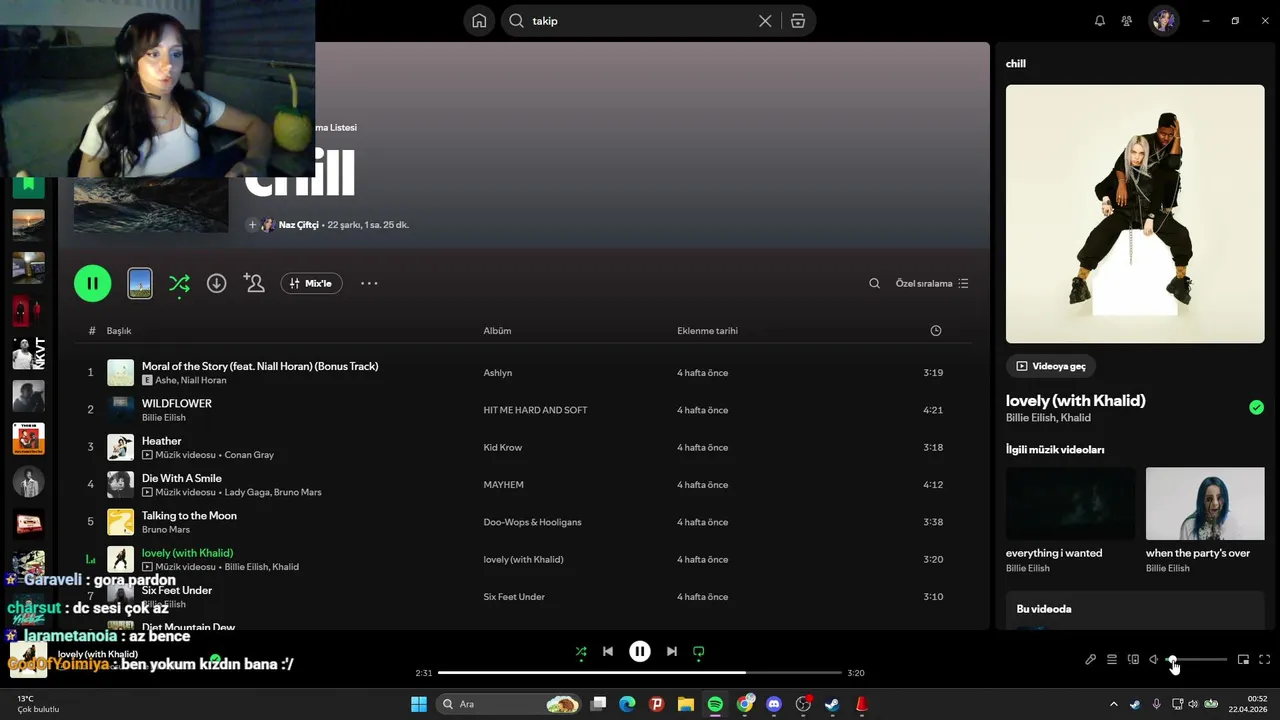Open the Heather track
The image size is (1280, 720).
click(161, 441)
